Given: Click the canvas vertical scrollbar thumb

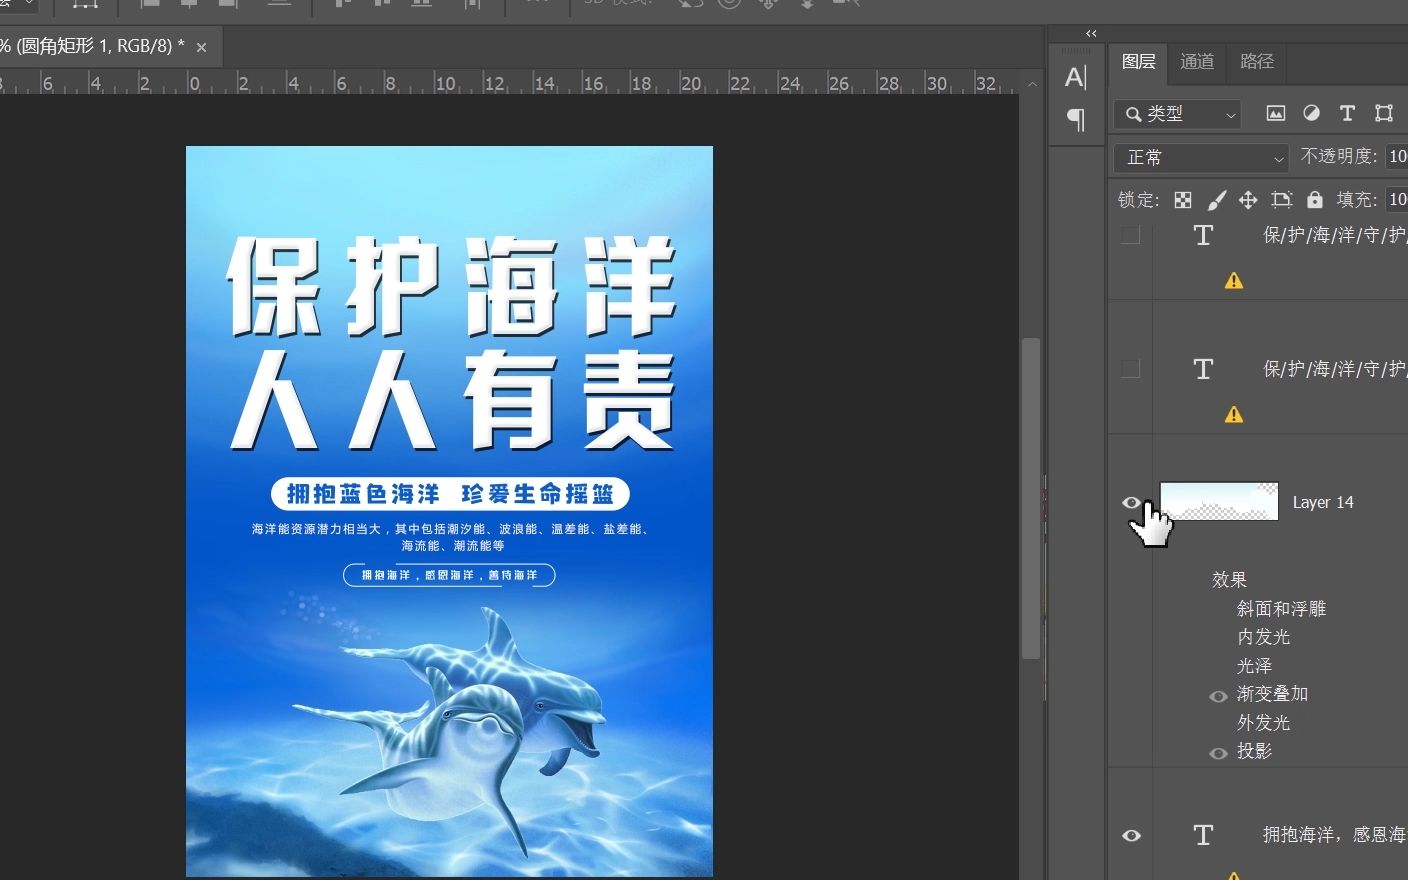Looking at the screenshot, I should (1031, 498).
